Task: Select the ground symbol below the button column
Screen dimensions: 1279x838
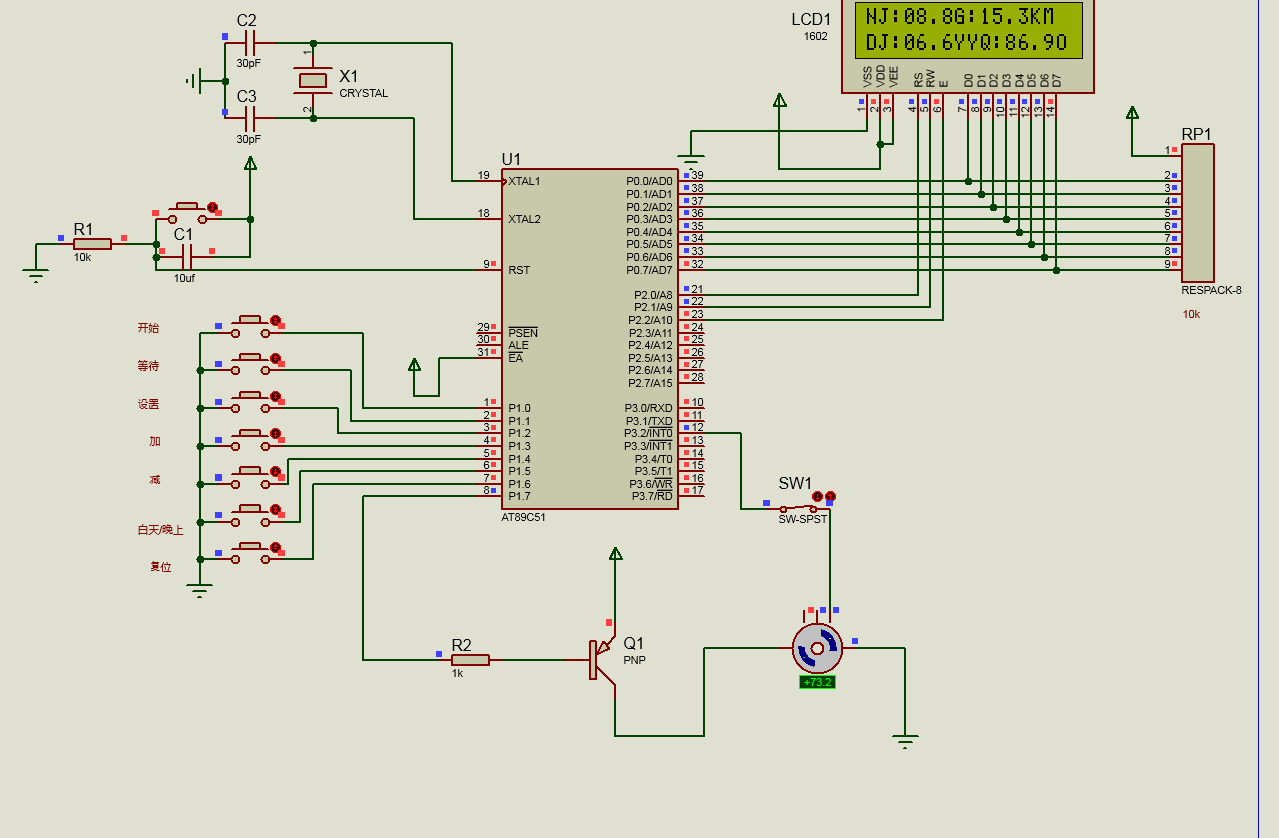Action: point(200,590)
